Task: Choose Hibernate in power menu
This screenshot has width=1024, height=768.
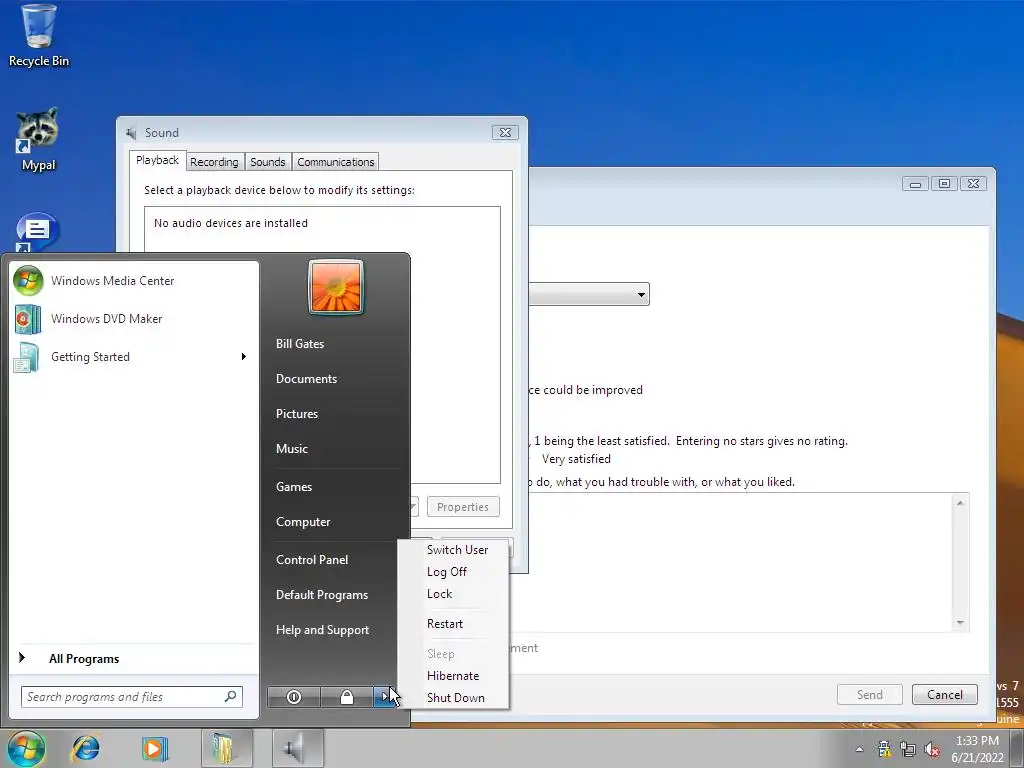Action: point(453,676)
